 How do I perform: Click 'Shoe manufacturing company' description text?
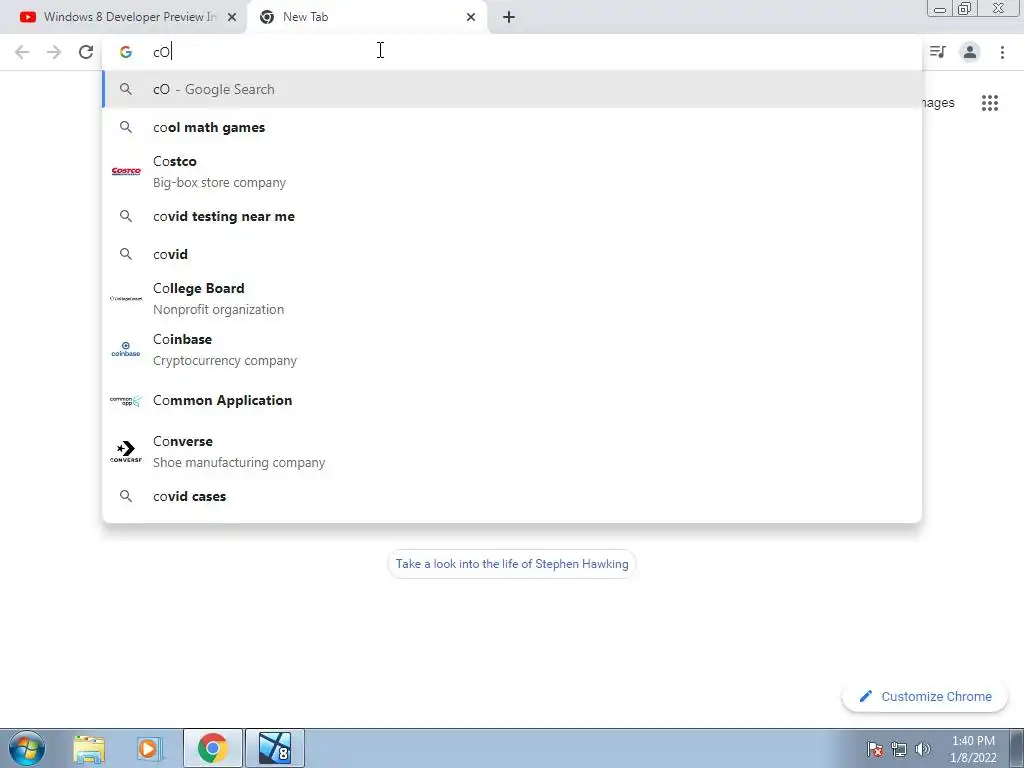[239, 462]
